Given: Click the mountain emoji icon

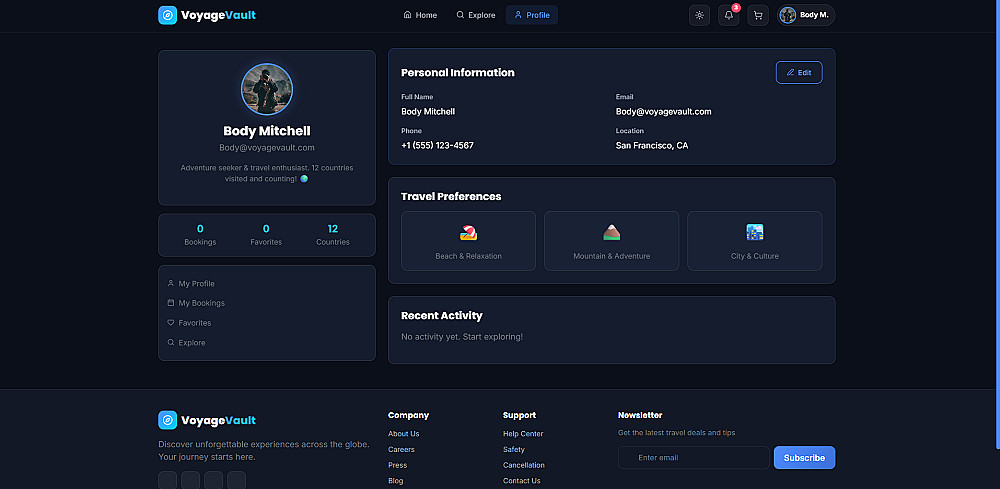Looking at the screenshot, I should (612, 233).
